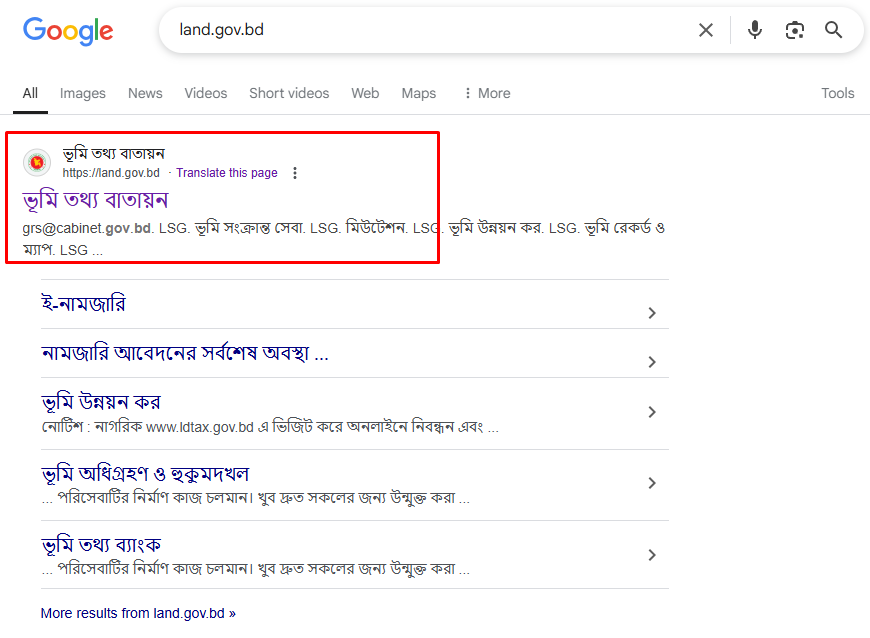Switch to the Videos tab
This screenshot has height=638, width=870.
[206, 93]
